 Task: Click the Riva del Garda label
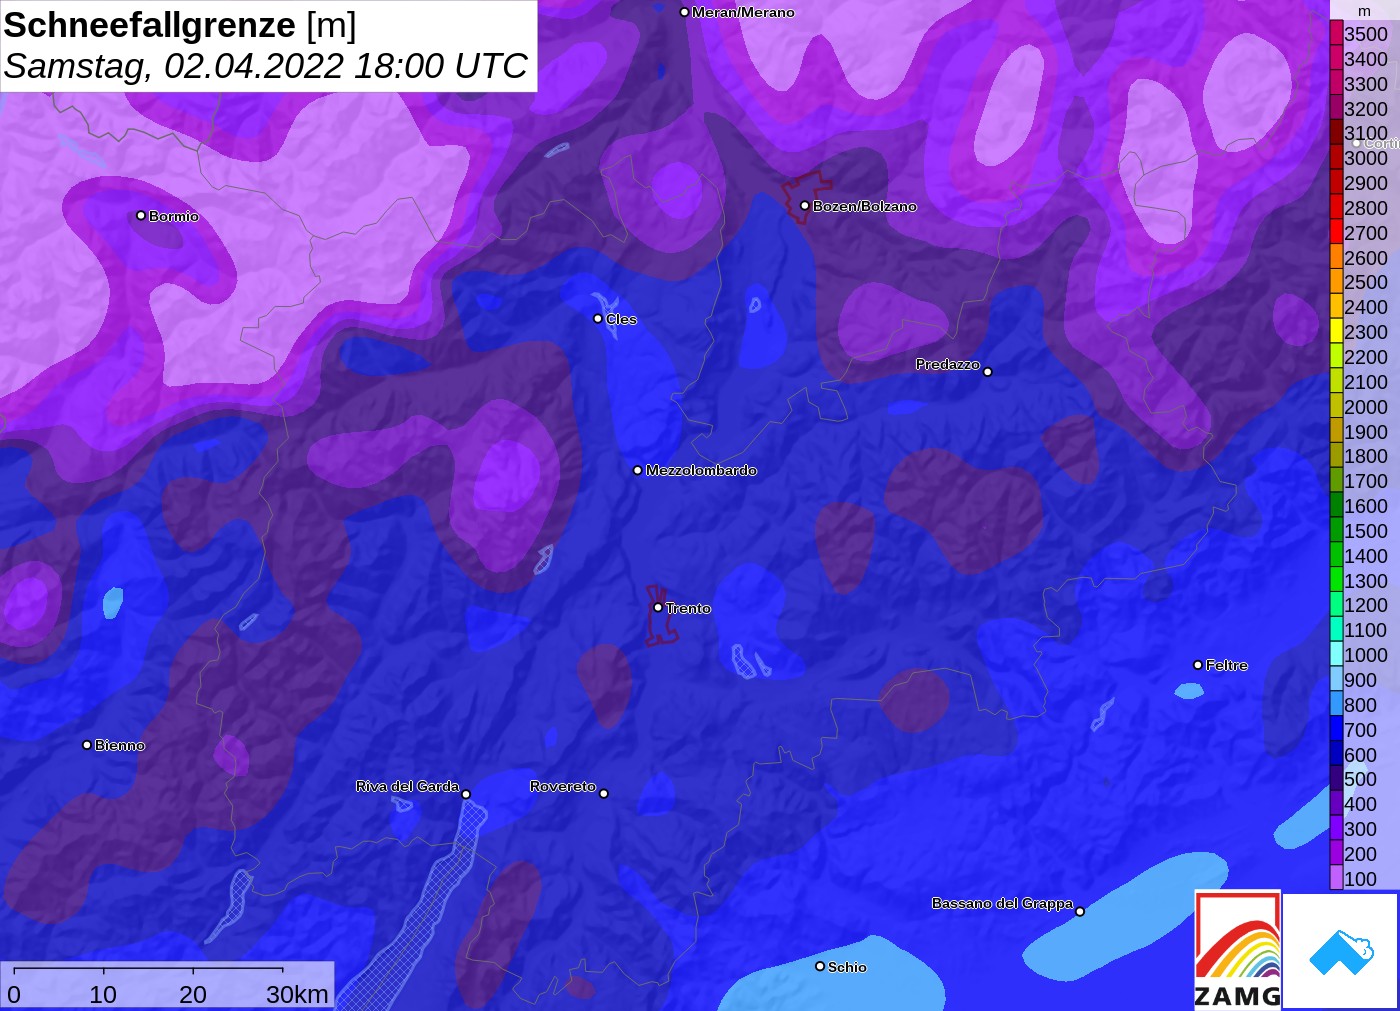coord(407,786)
